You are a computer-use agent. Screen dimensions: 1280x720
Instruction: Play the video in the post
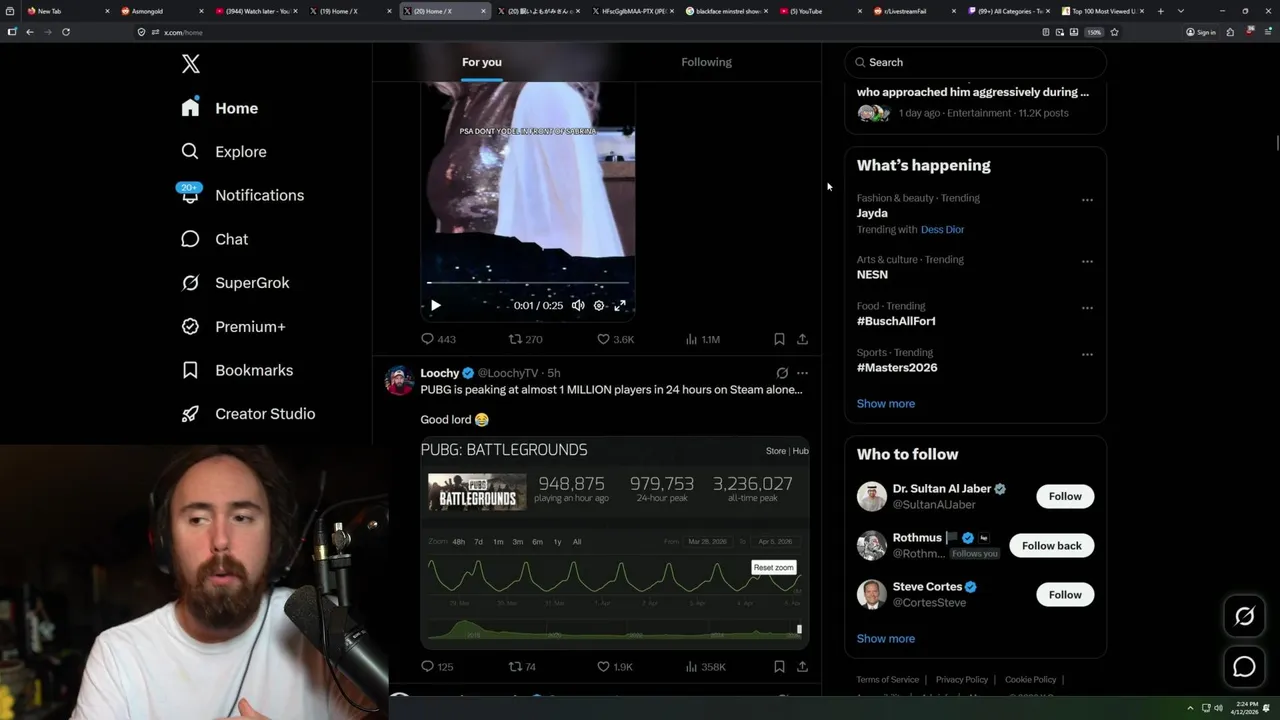435,305
